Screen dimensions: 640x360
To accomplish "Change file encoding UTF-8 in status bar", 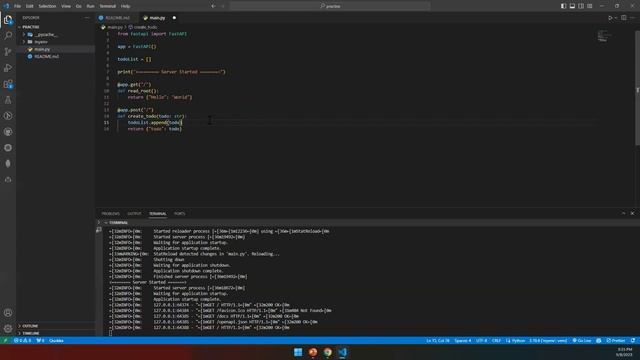I will click(482, 340).
